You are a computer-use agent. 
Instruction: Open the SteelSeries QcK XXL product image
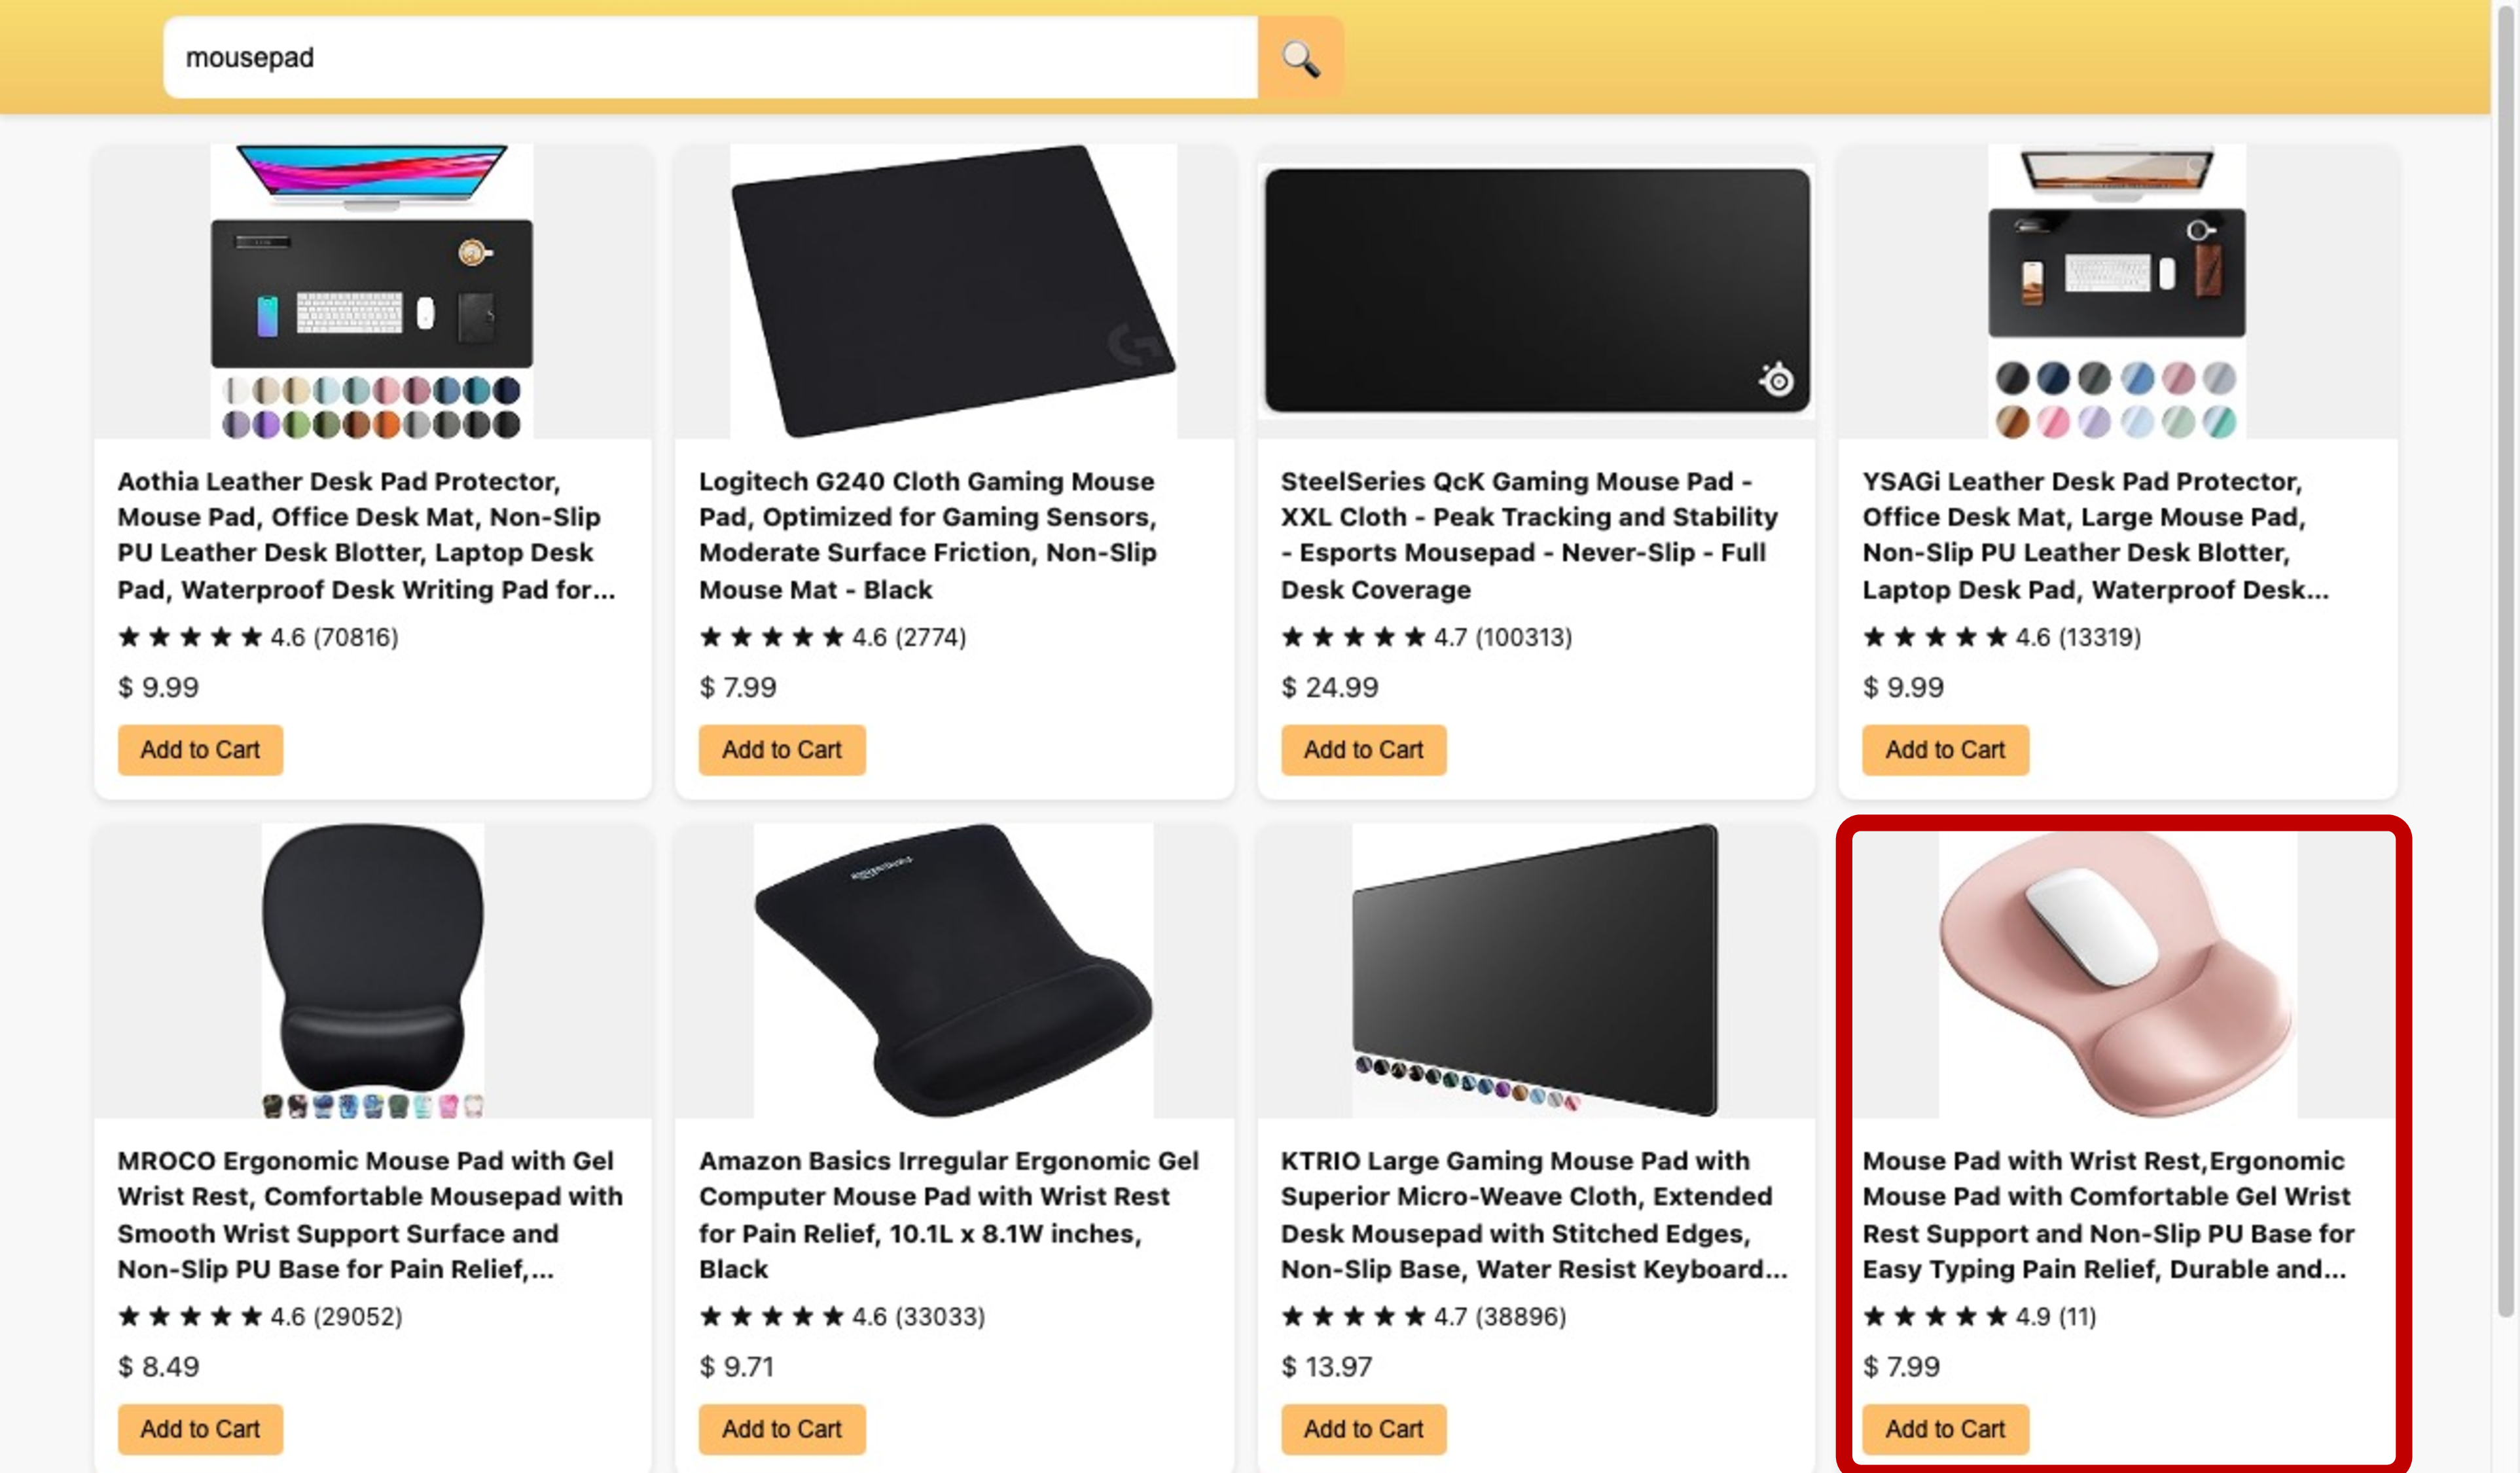tap(1537, 291)
